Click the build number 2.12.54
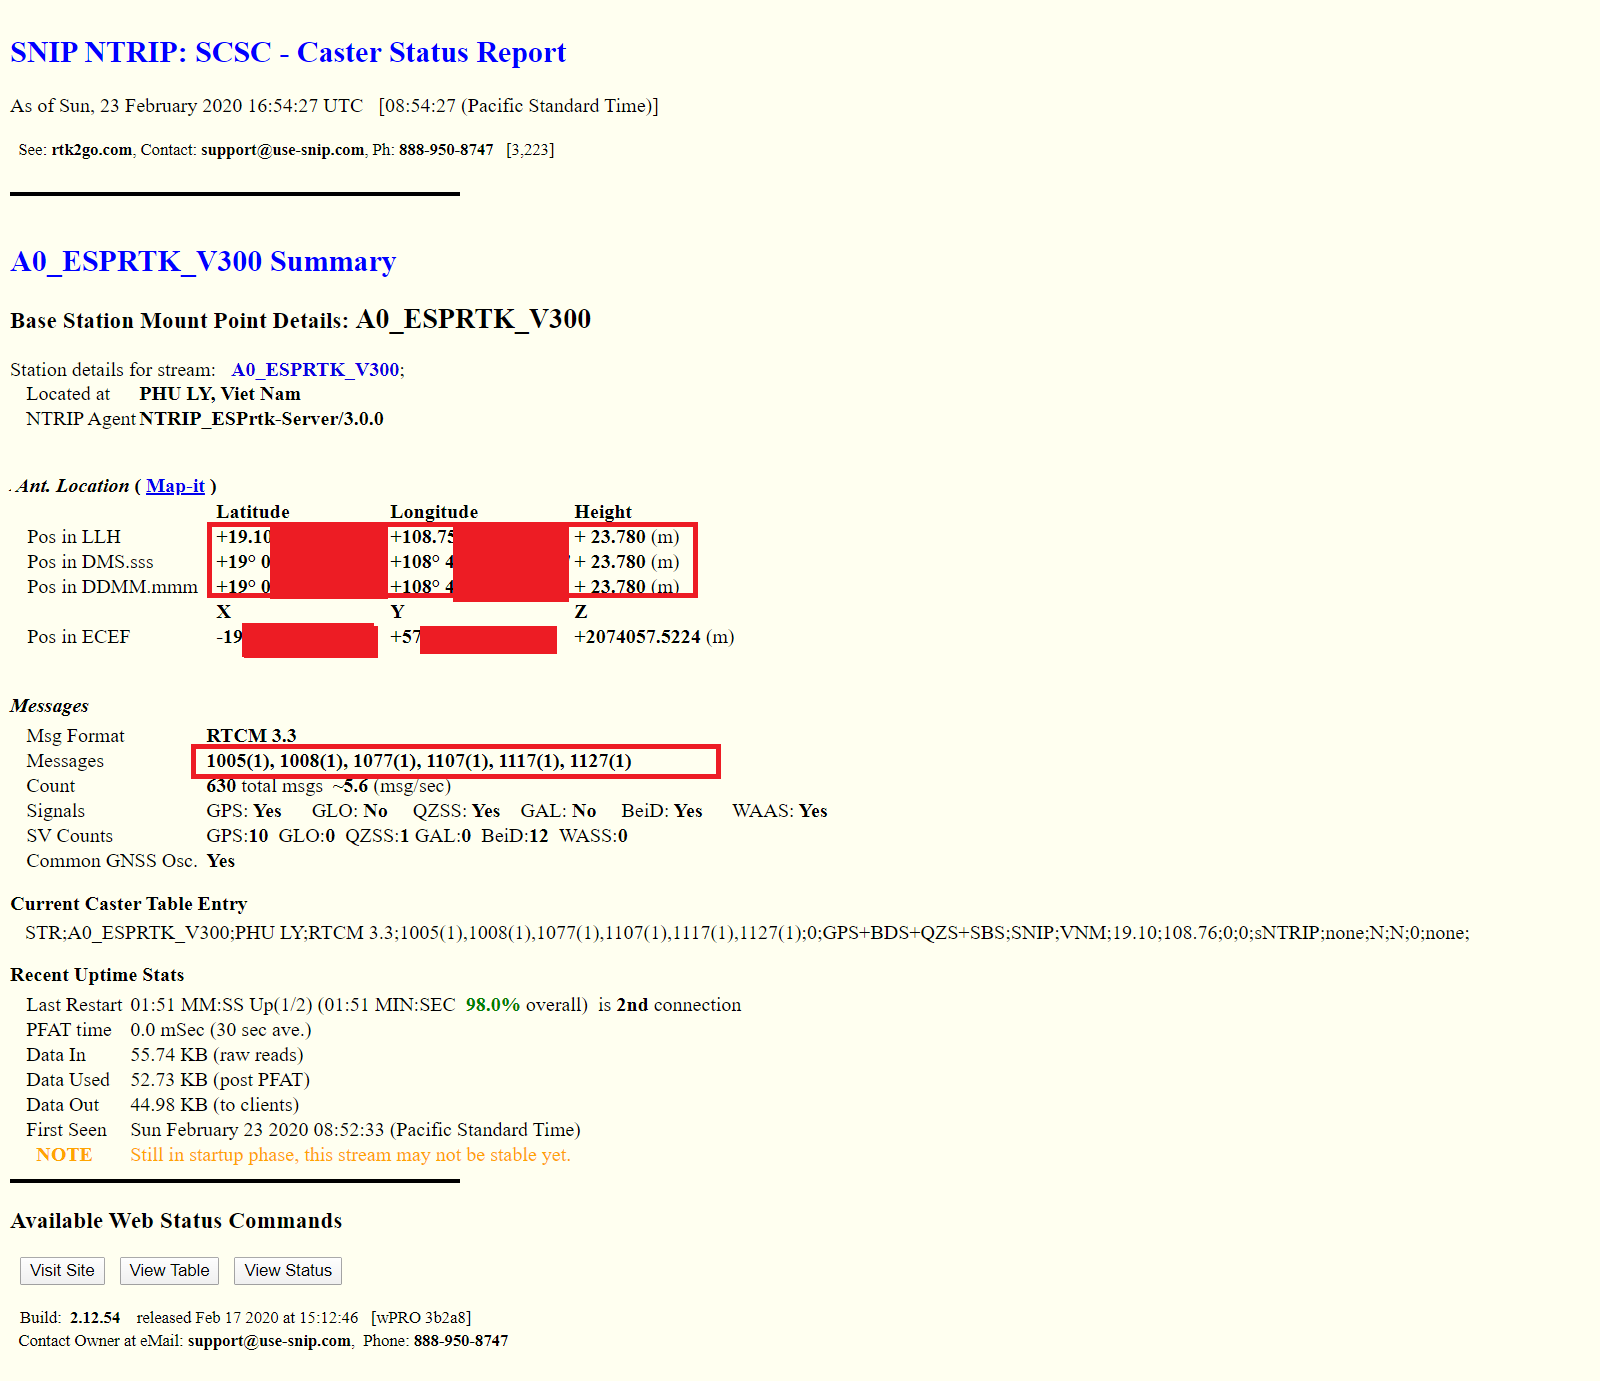 click(95, 1318)
